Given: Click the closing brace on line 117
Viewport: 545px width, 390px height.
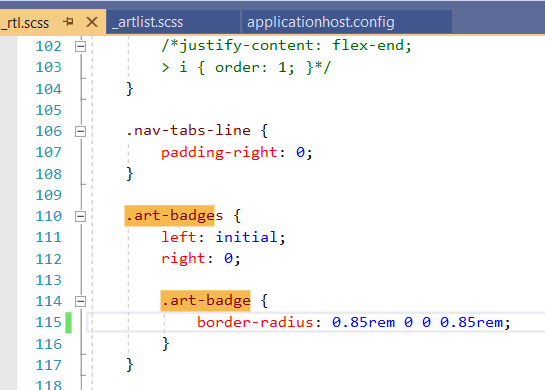Looking at the screenshot, I should click(x=130, y=365).
